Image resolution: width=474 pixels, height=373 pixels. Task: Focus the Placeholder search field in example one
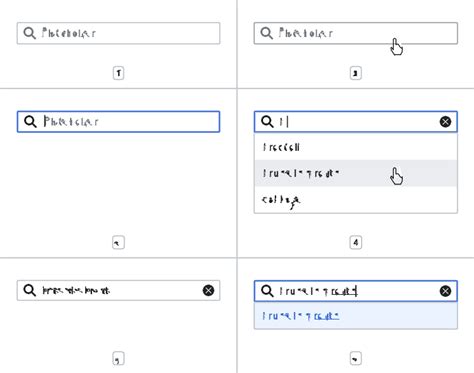tap(118, 33)
